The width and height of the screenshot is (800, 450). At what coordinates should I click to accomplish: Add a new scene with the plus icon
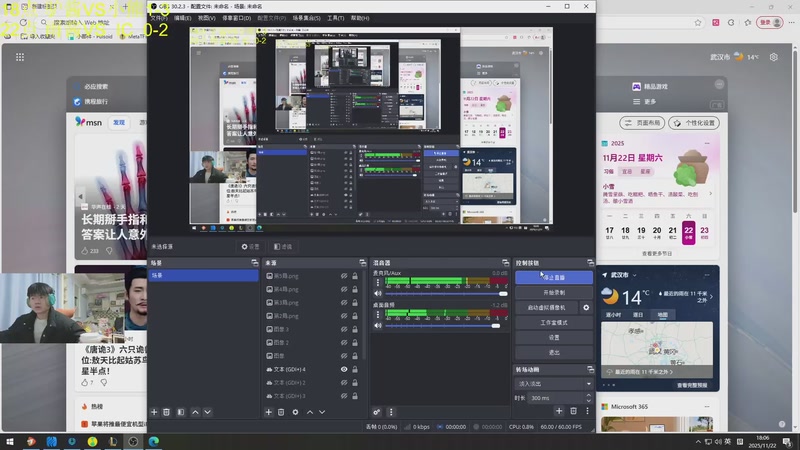(154, 412)
